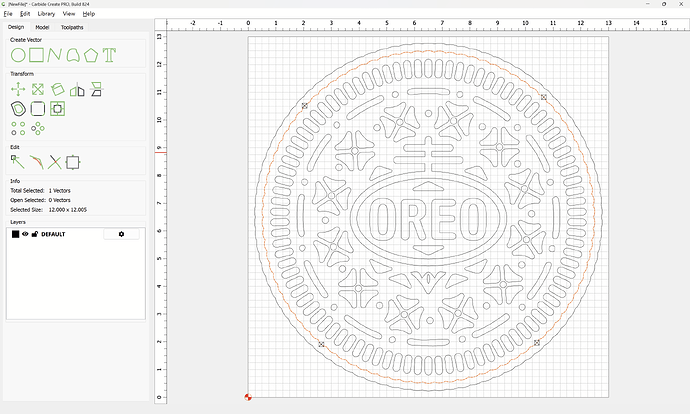Switch to the Model tab

[42, 27]
